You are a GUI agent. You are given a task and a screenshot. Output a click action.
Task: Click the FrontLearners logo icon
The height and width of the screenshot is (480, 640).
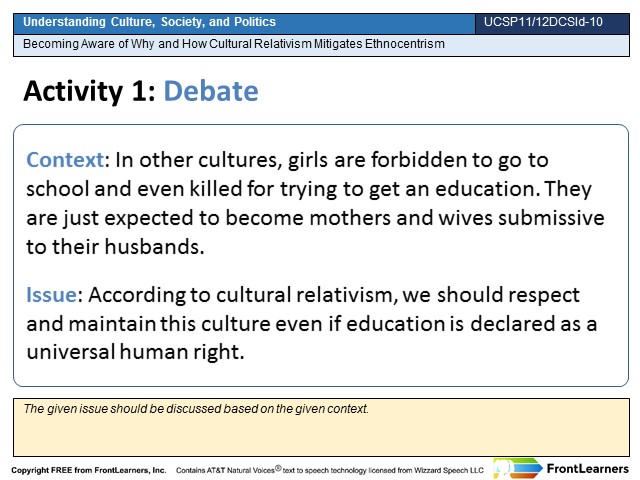tap(517, 468)
